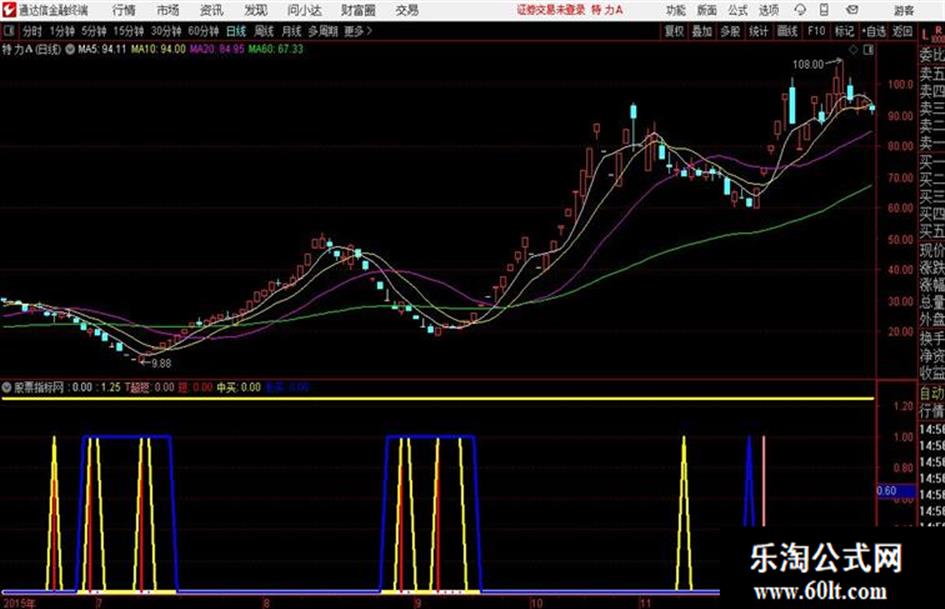This screenshot has height=609, width=945.
Task: Click the MA60: 67.33 indicator label
Action: point(276,49)
